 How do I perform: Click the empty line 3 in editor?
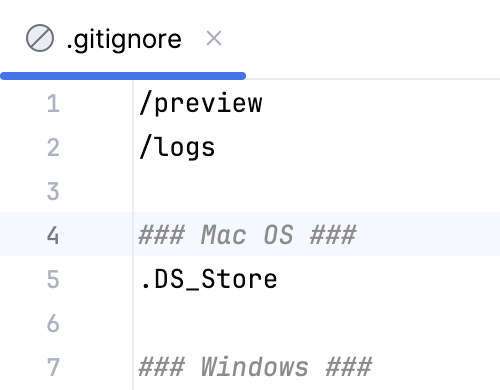(317, 191)
